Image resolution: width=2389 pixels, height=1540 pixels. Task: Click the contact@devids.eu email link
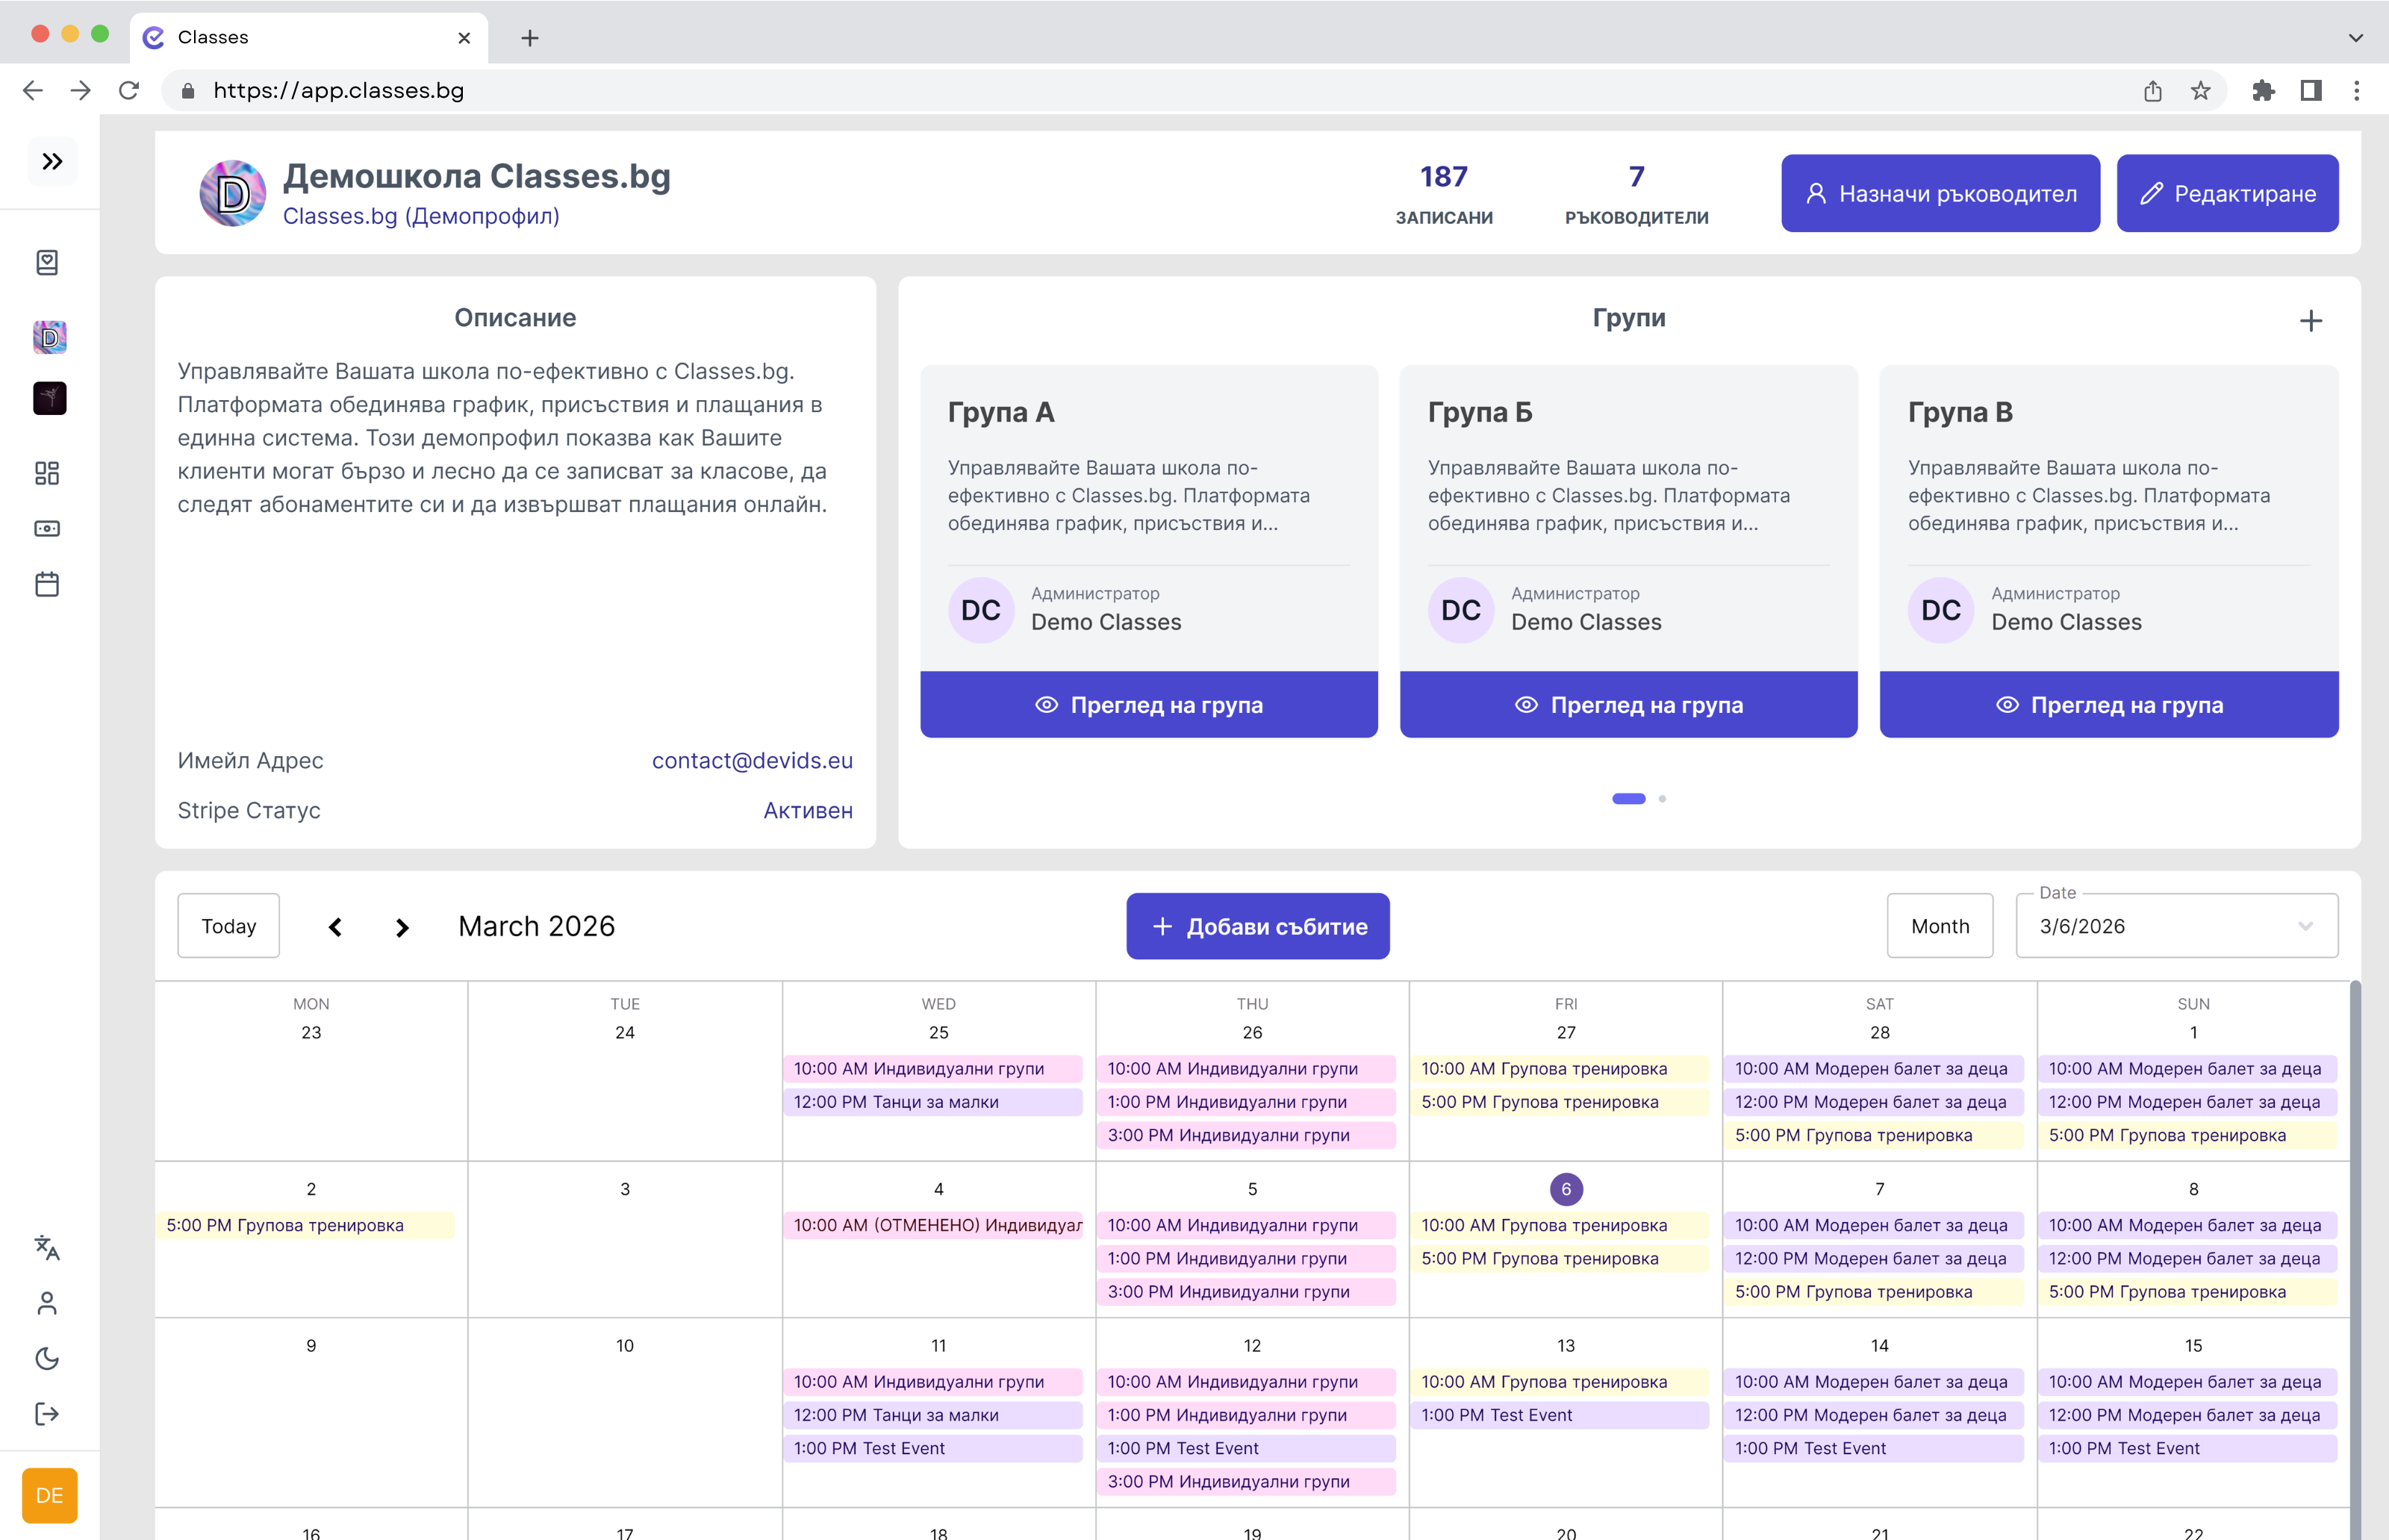point(752,761)
